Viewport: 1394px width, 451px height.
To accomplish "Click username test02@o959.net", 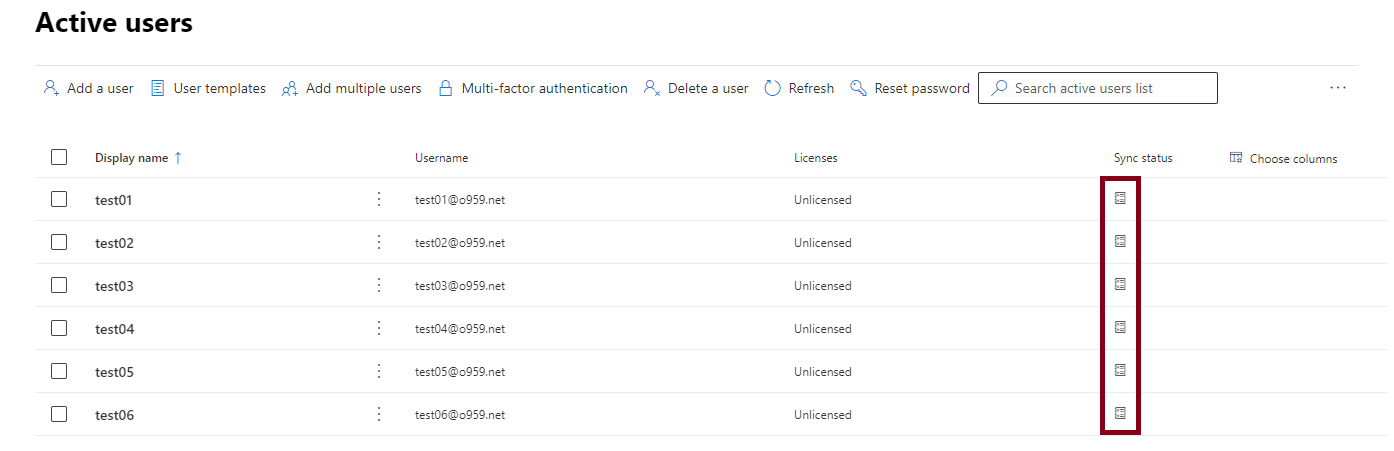I will pos(460,243).
